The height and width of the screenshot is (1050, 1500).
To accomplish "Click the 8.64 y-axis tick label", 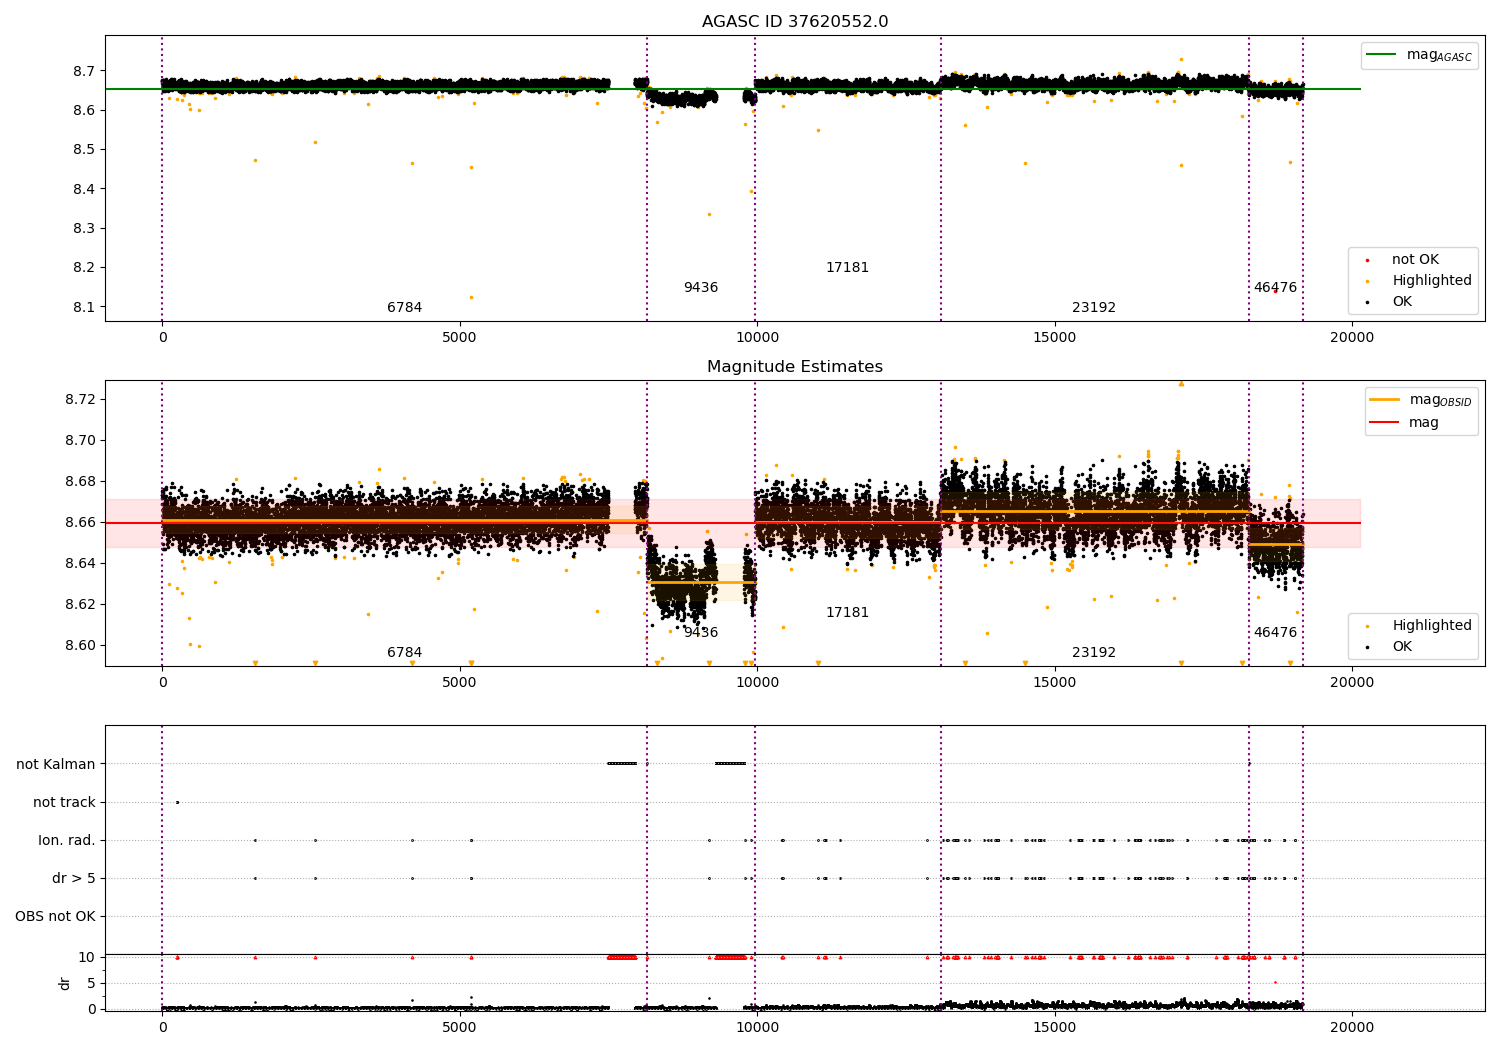I will (x=79, y=564).
